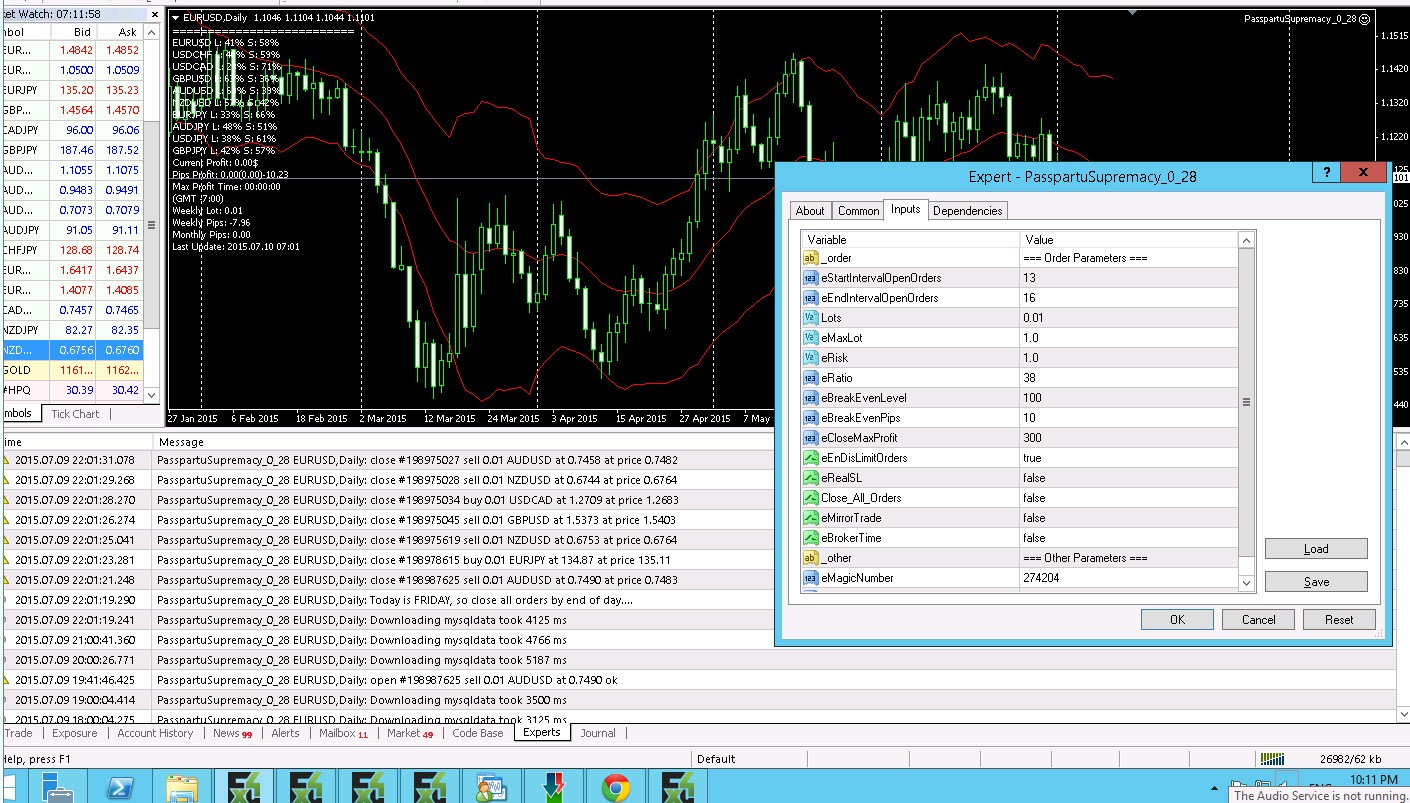The image size is (1410, 803).
Task: Select the eMagicNumber value 274204
Action: coord(1128,578)
